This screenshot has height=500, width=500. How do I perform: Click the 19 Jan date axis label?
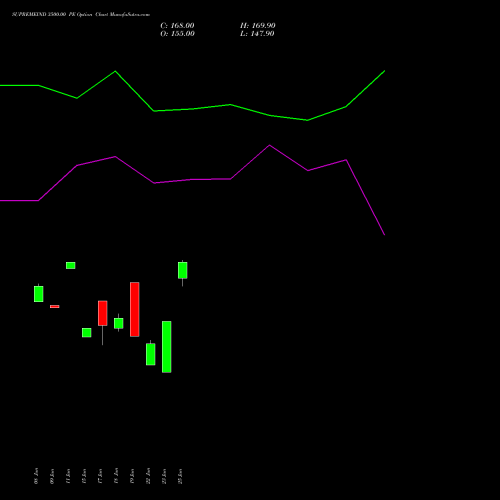point(132,476)
